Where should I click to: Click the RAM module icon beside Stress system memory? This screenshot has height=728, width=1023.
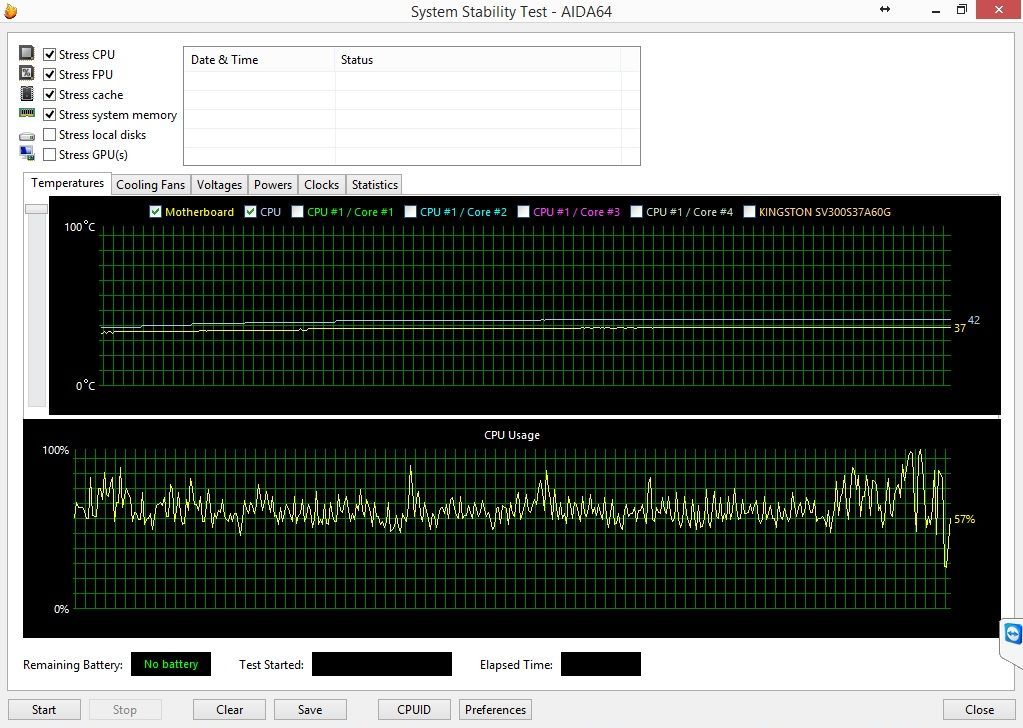(27, 113)
